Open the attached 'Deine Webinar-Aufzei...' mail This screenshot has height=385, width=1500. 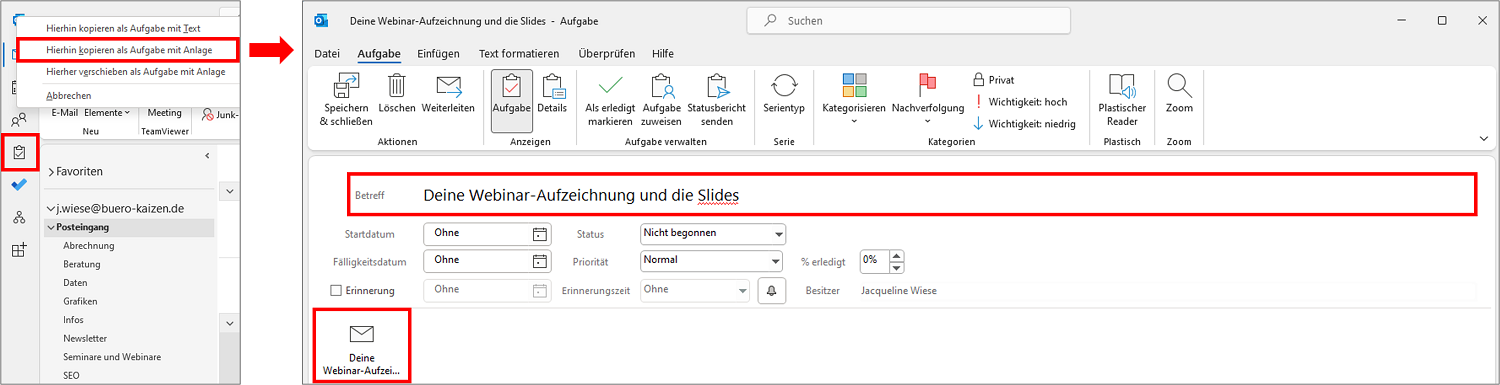[x=361, y=347]
